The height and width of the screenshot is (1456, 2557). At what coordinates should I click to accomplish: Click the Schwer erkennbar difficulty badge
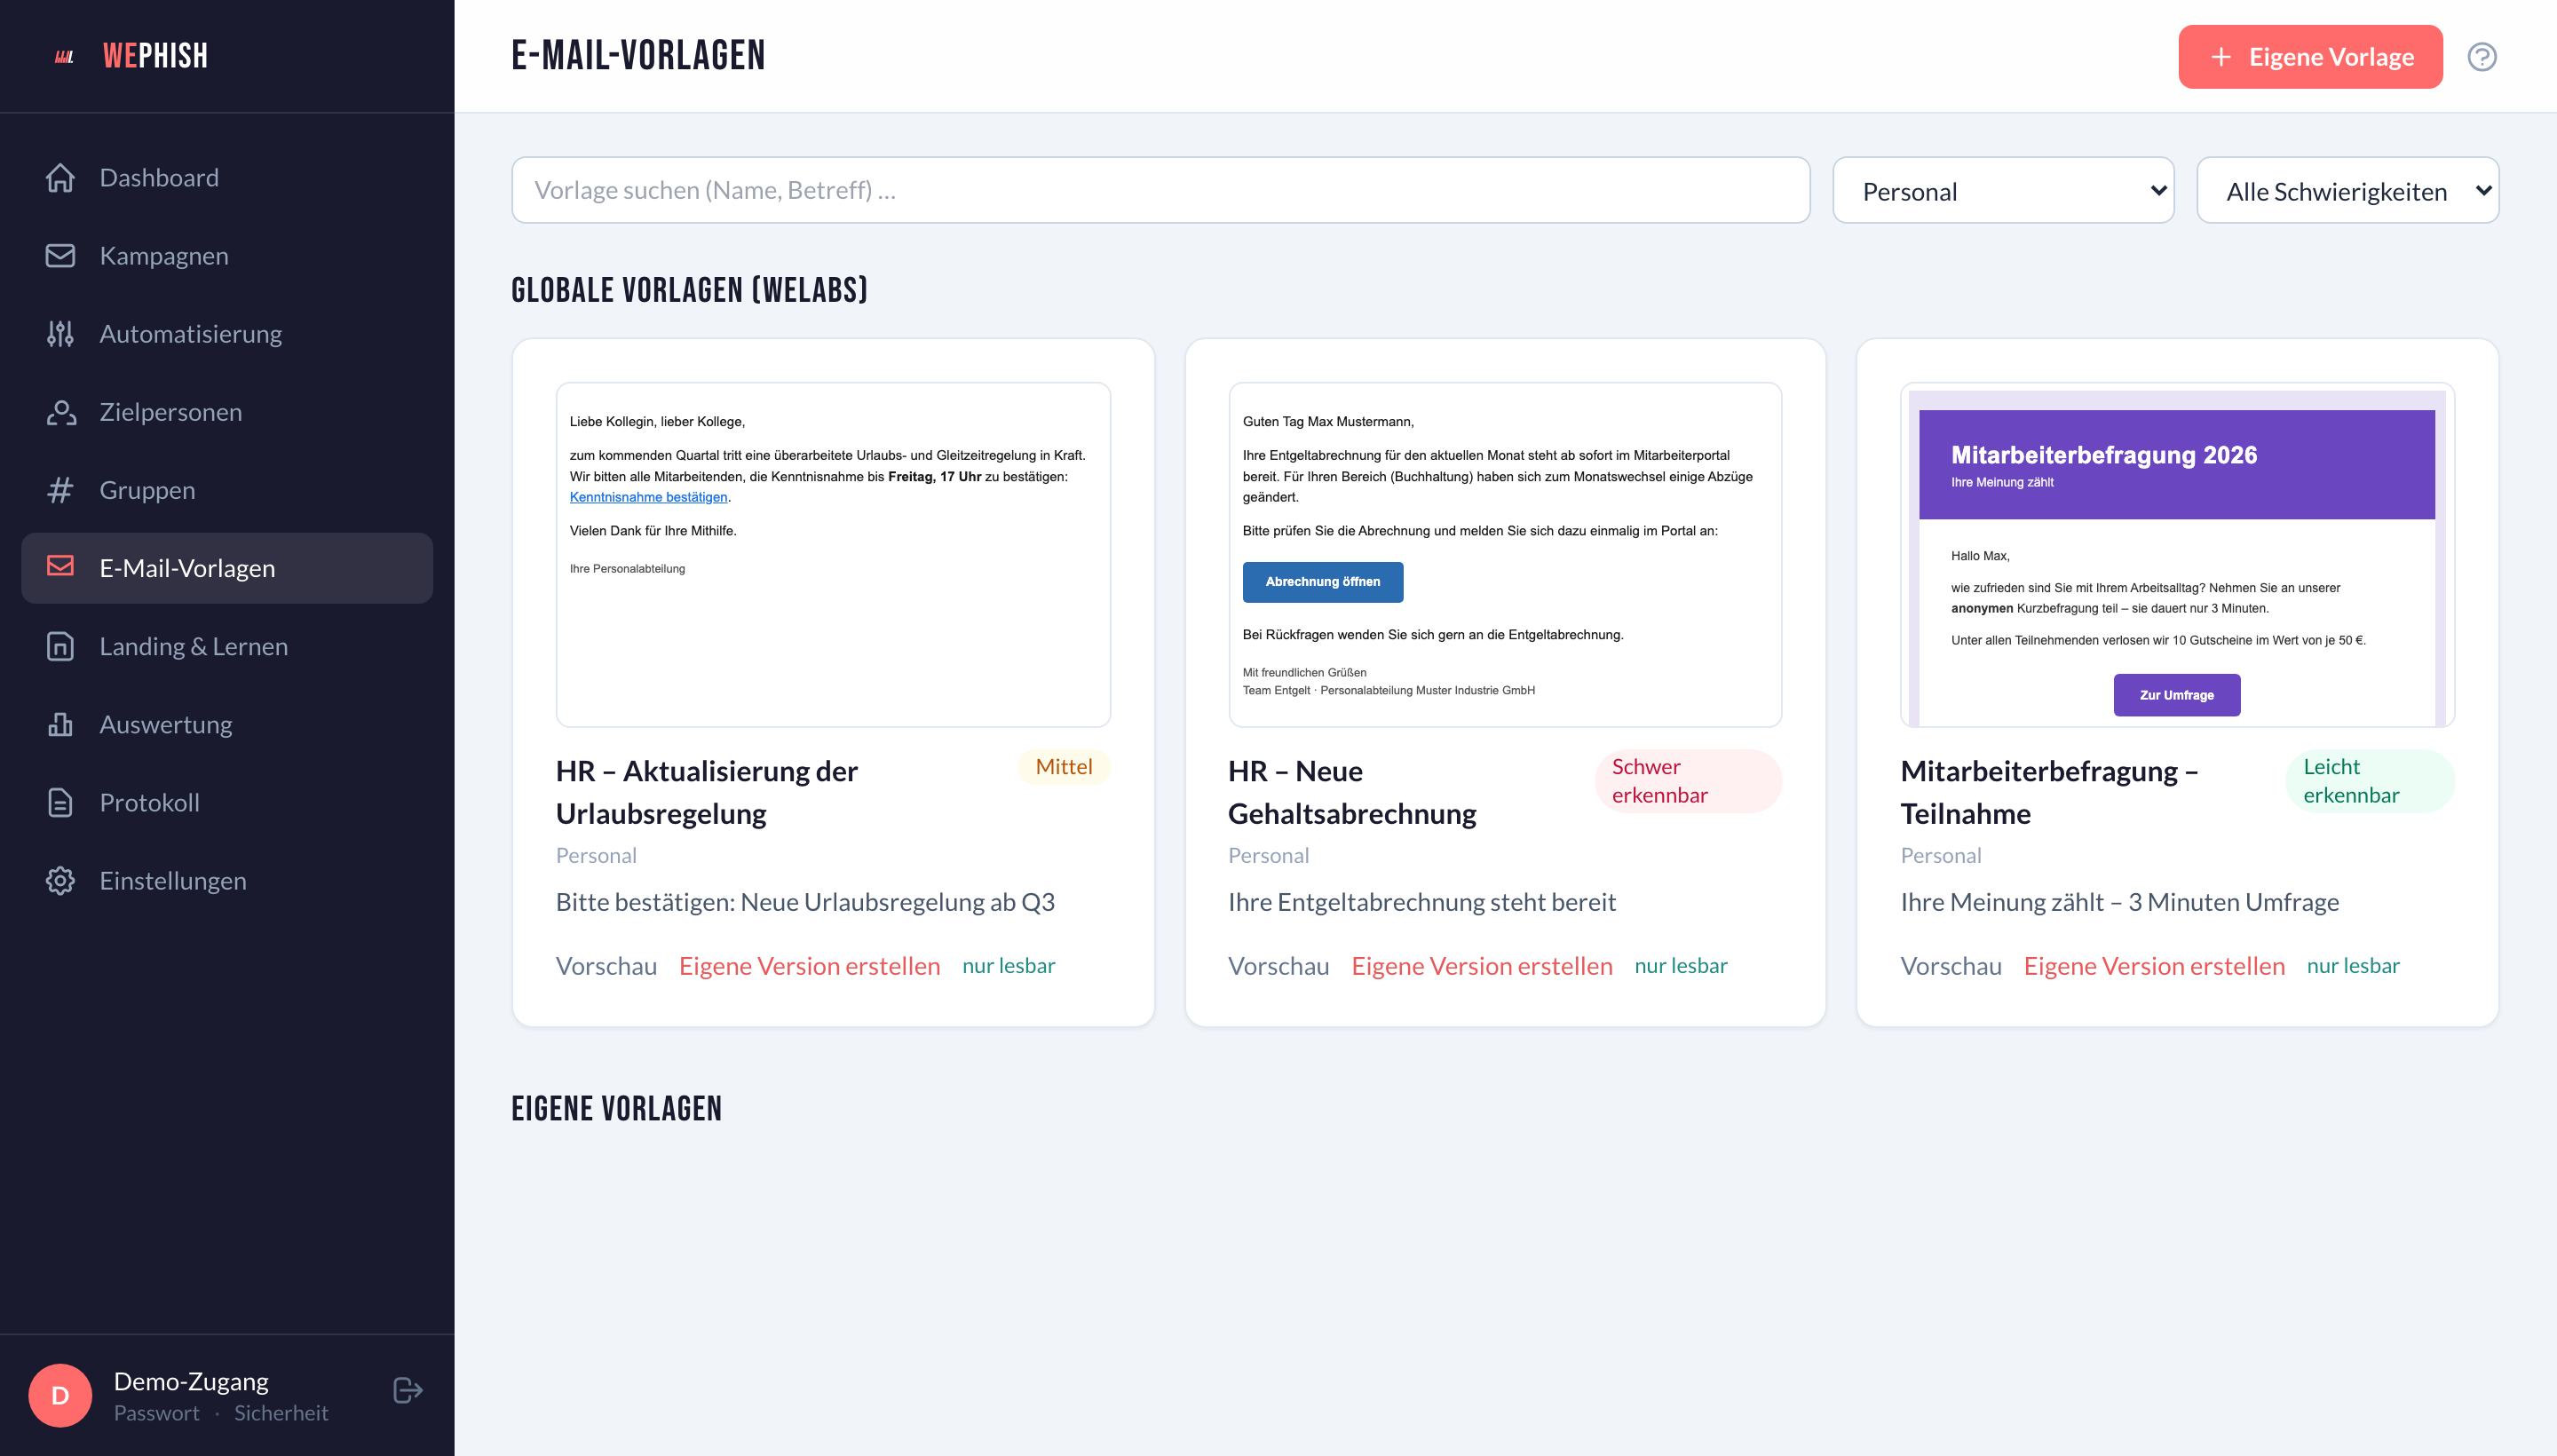tap(1688, 781)
